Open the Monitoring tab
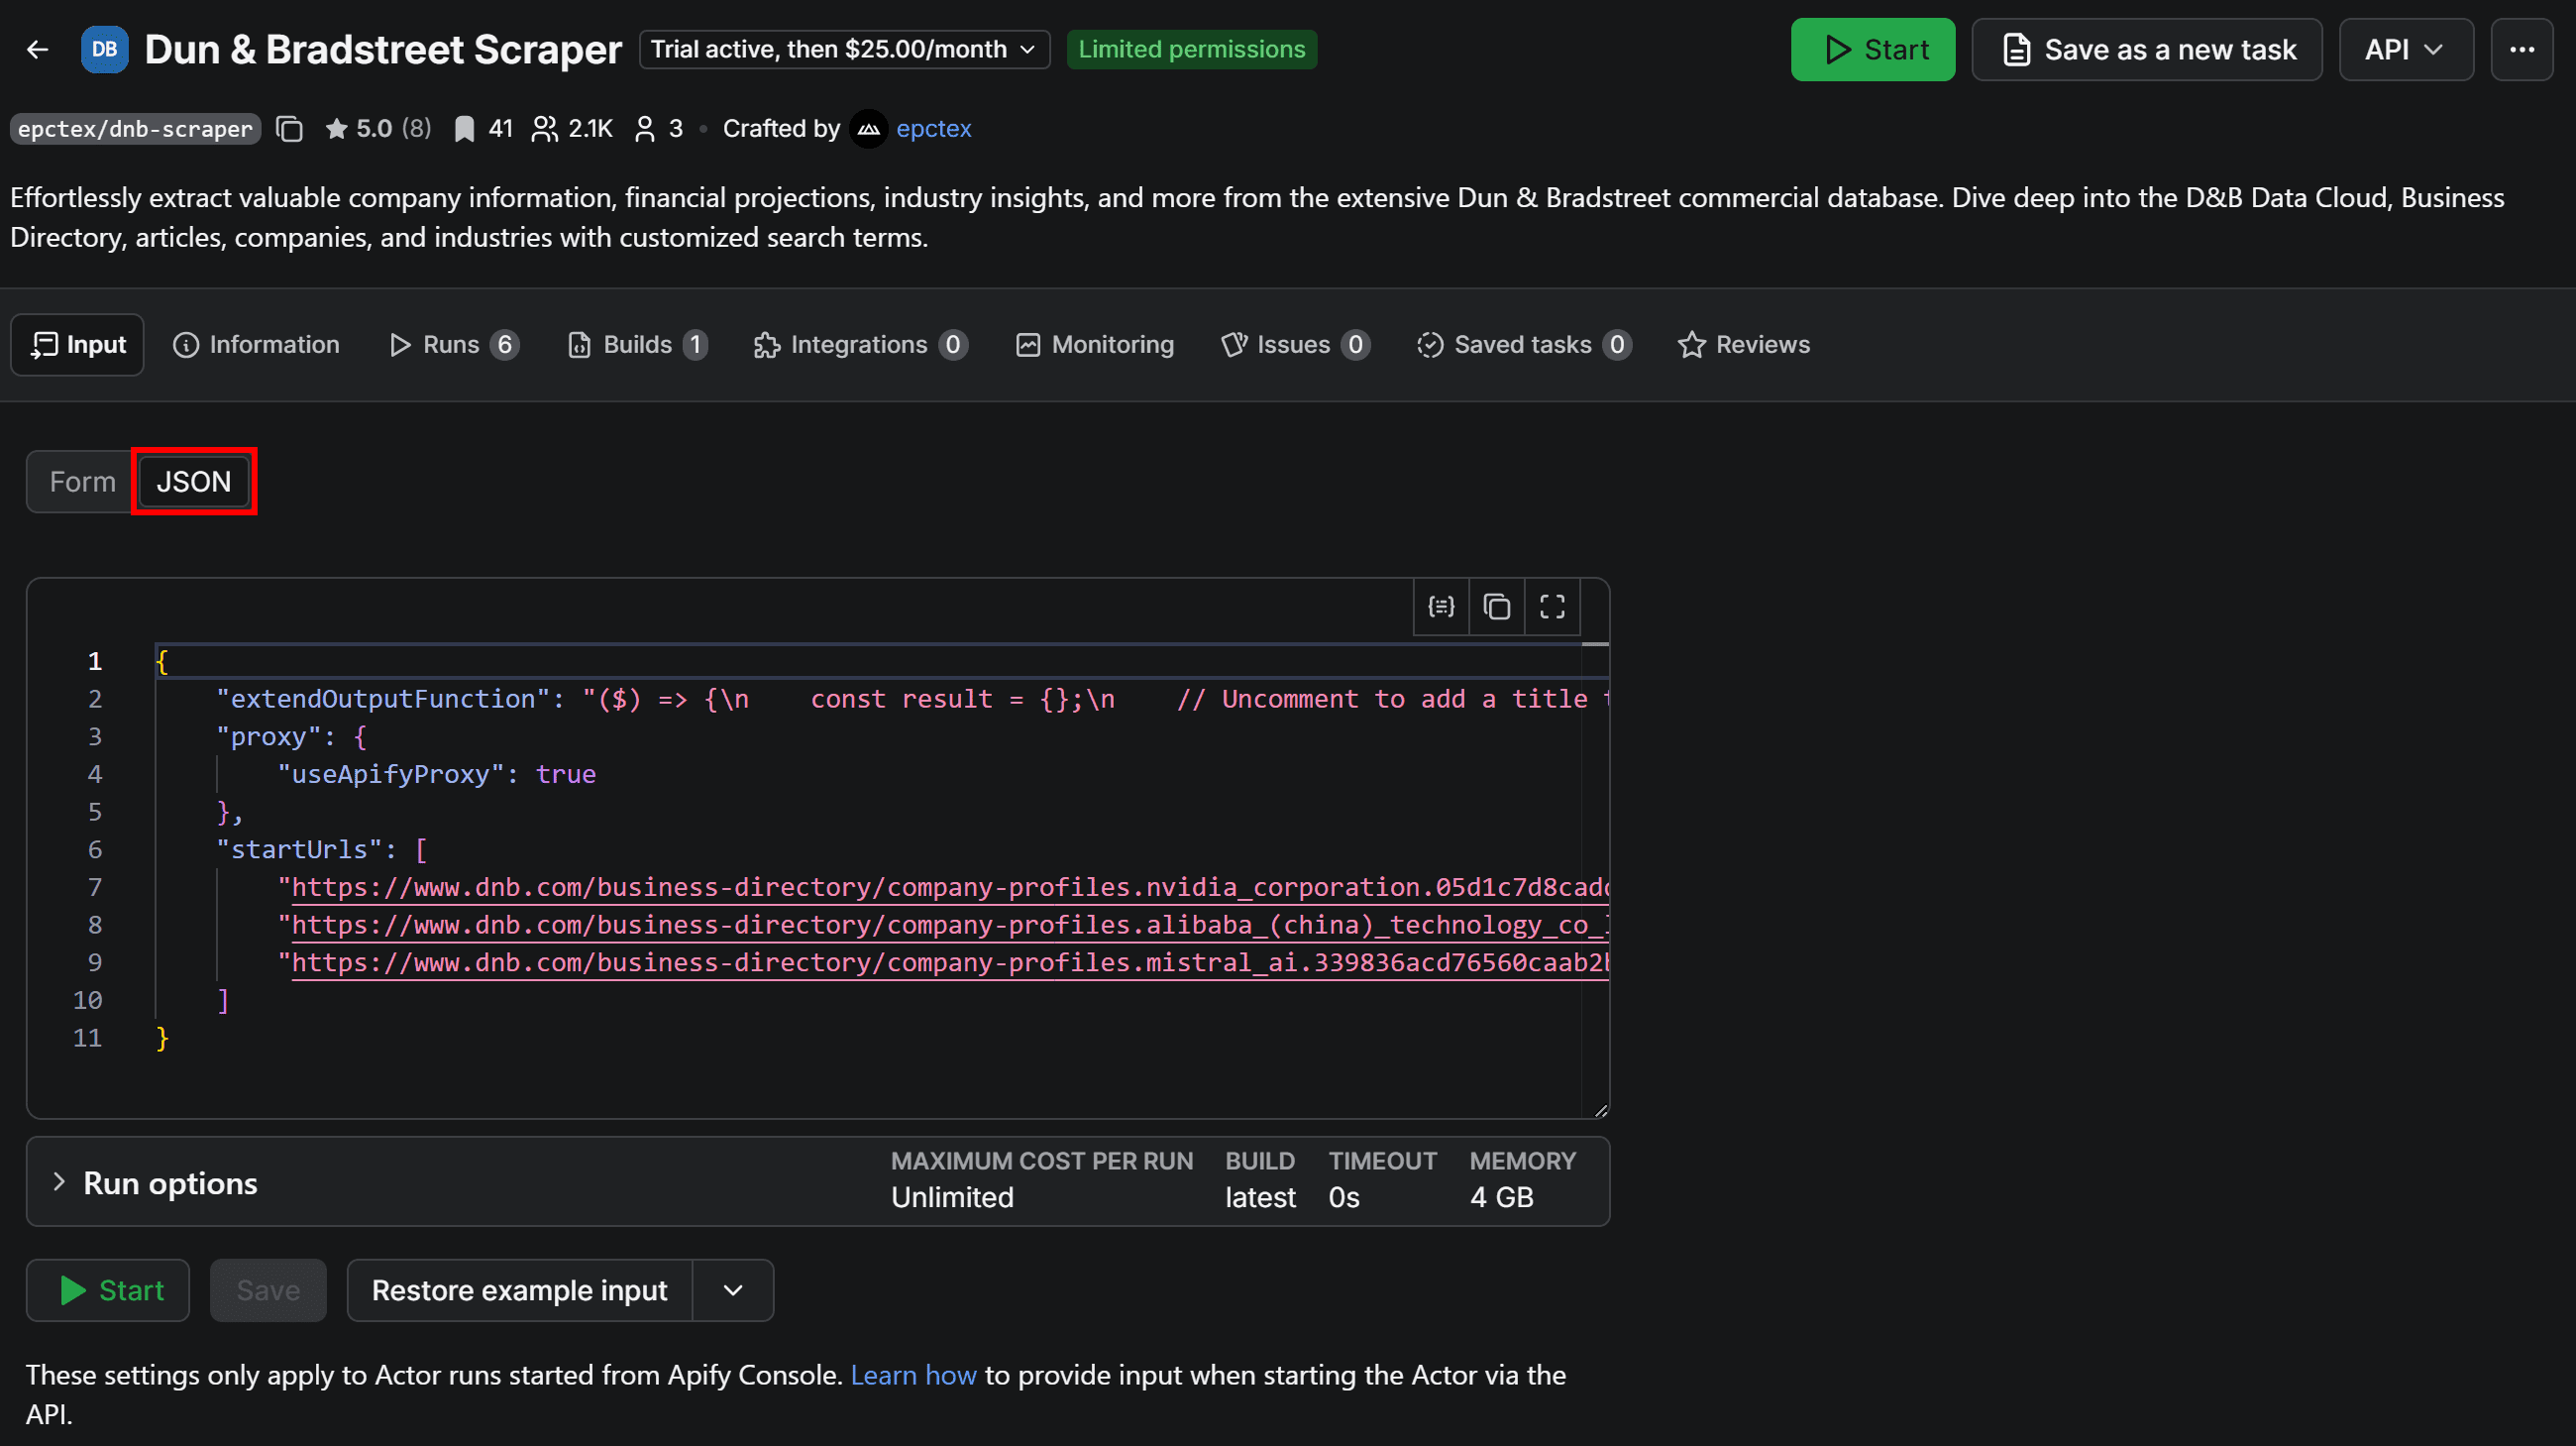This screenshot has width=2576, height=1446. 1094,345
